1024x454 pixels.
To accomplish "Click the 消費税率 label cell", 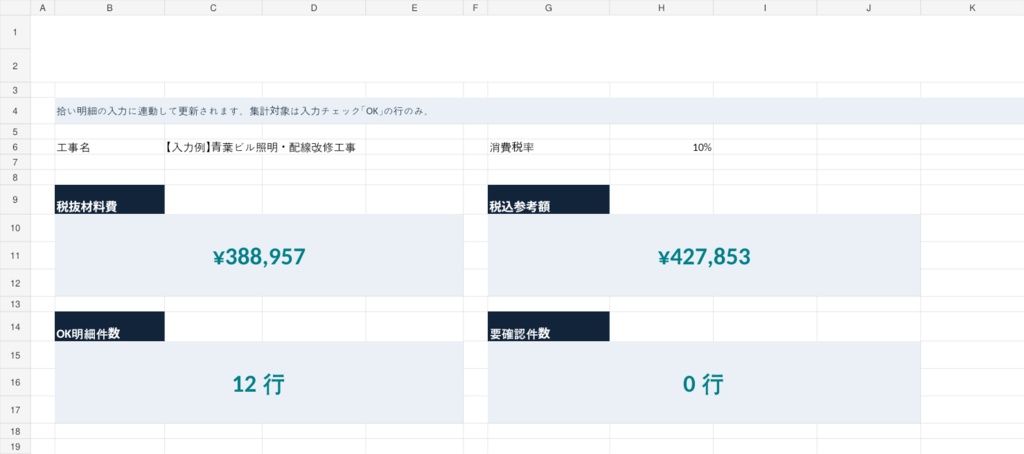I will pyautogui.click(x=549, y=147).
